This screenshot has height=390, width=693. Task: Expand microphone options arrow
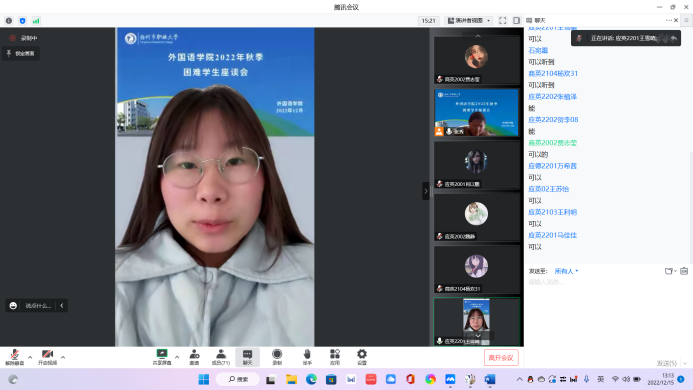30,357
